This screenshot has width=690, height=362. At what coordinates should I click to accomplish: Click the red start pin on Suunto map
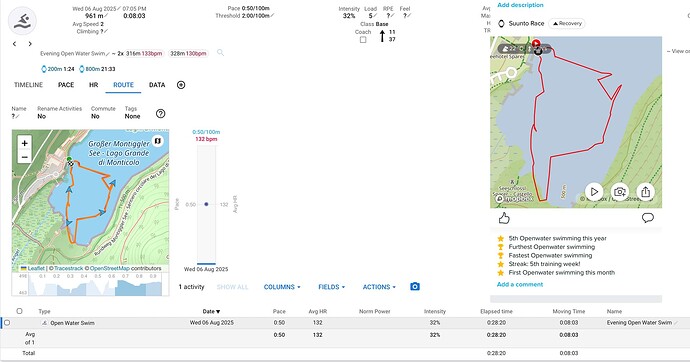536,44
